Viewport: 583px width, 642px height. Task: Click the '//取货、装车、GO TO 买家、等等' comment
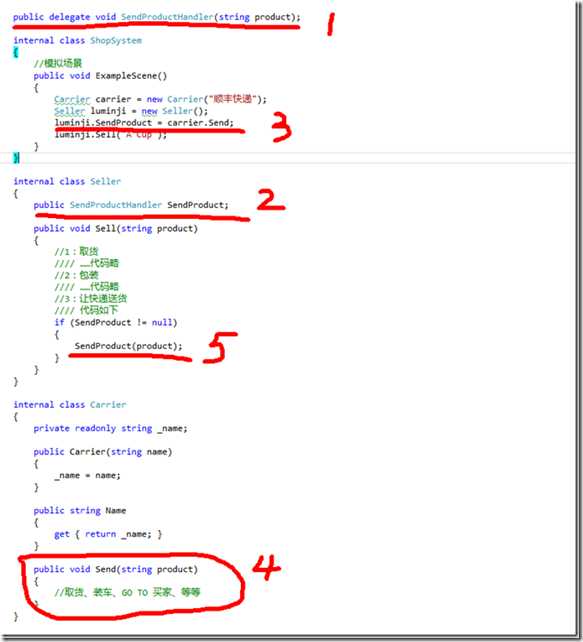(127, 592)
